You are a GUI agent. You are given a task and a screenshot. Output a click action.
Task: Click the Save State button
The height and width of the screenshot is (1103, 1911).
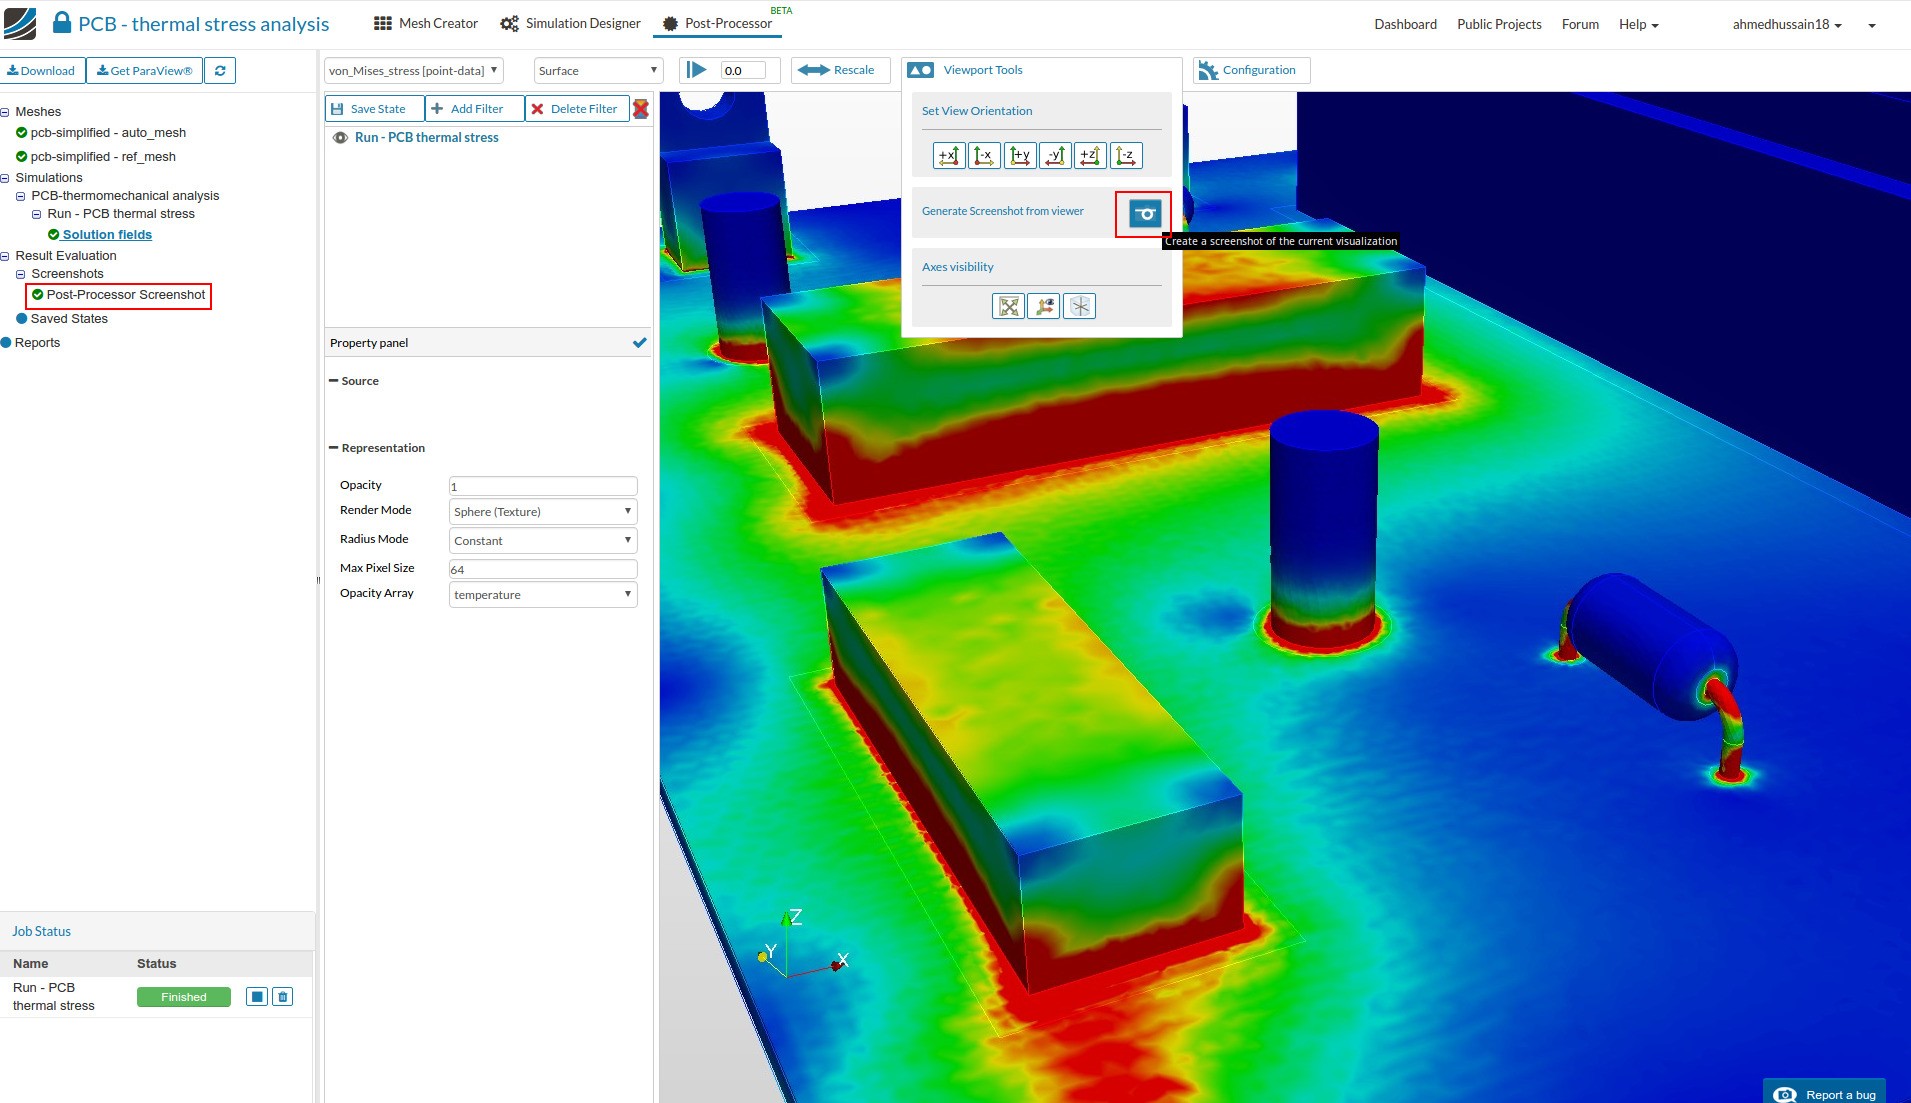[375, 109]
